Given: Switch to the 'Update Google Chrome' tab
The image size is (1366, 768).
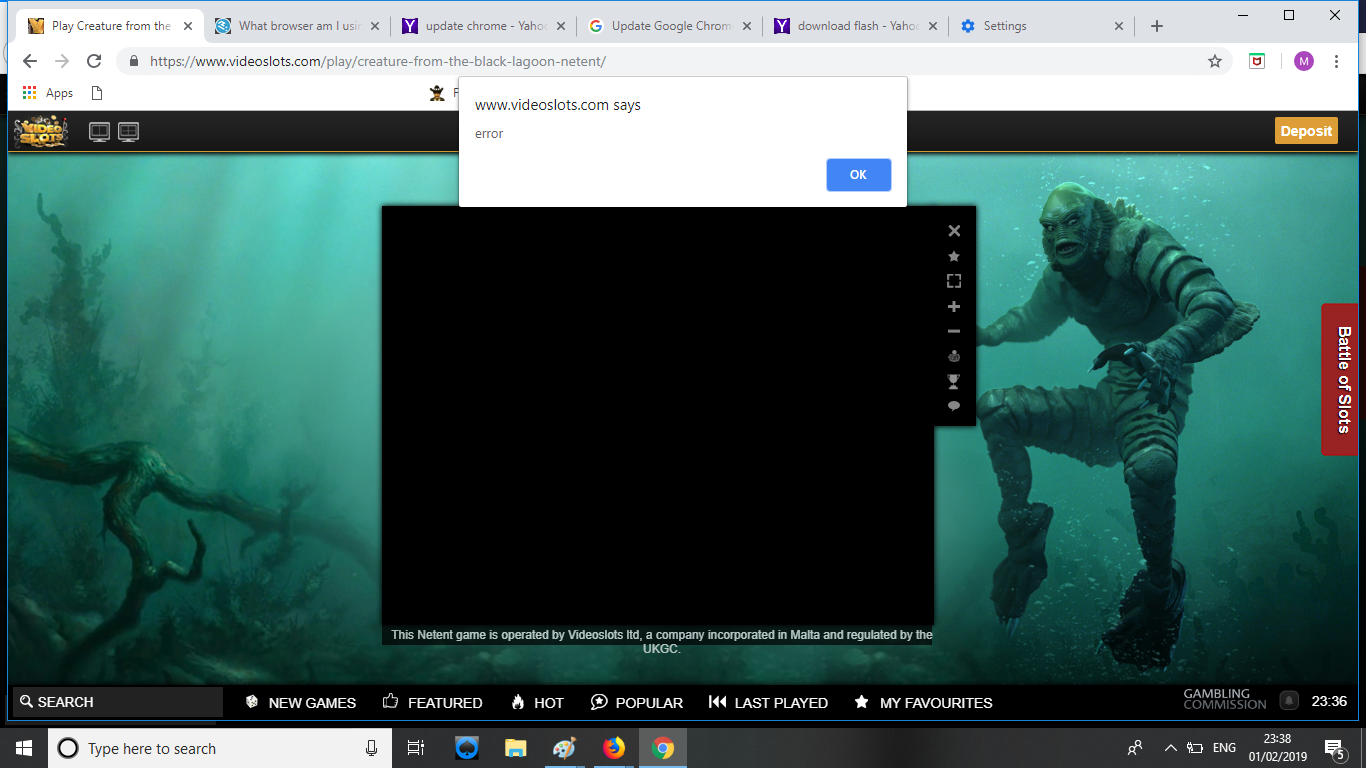Looking at the screenshot, I should click(670, 26).
